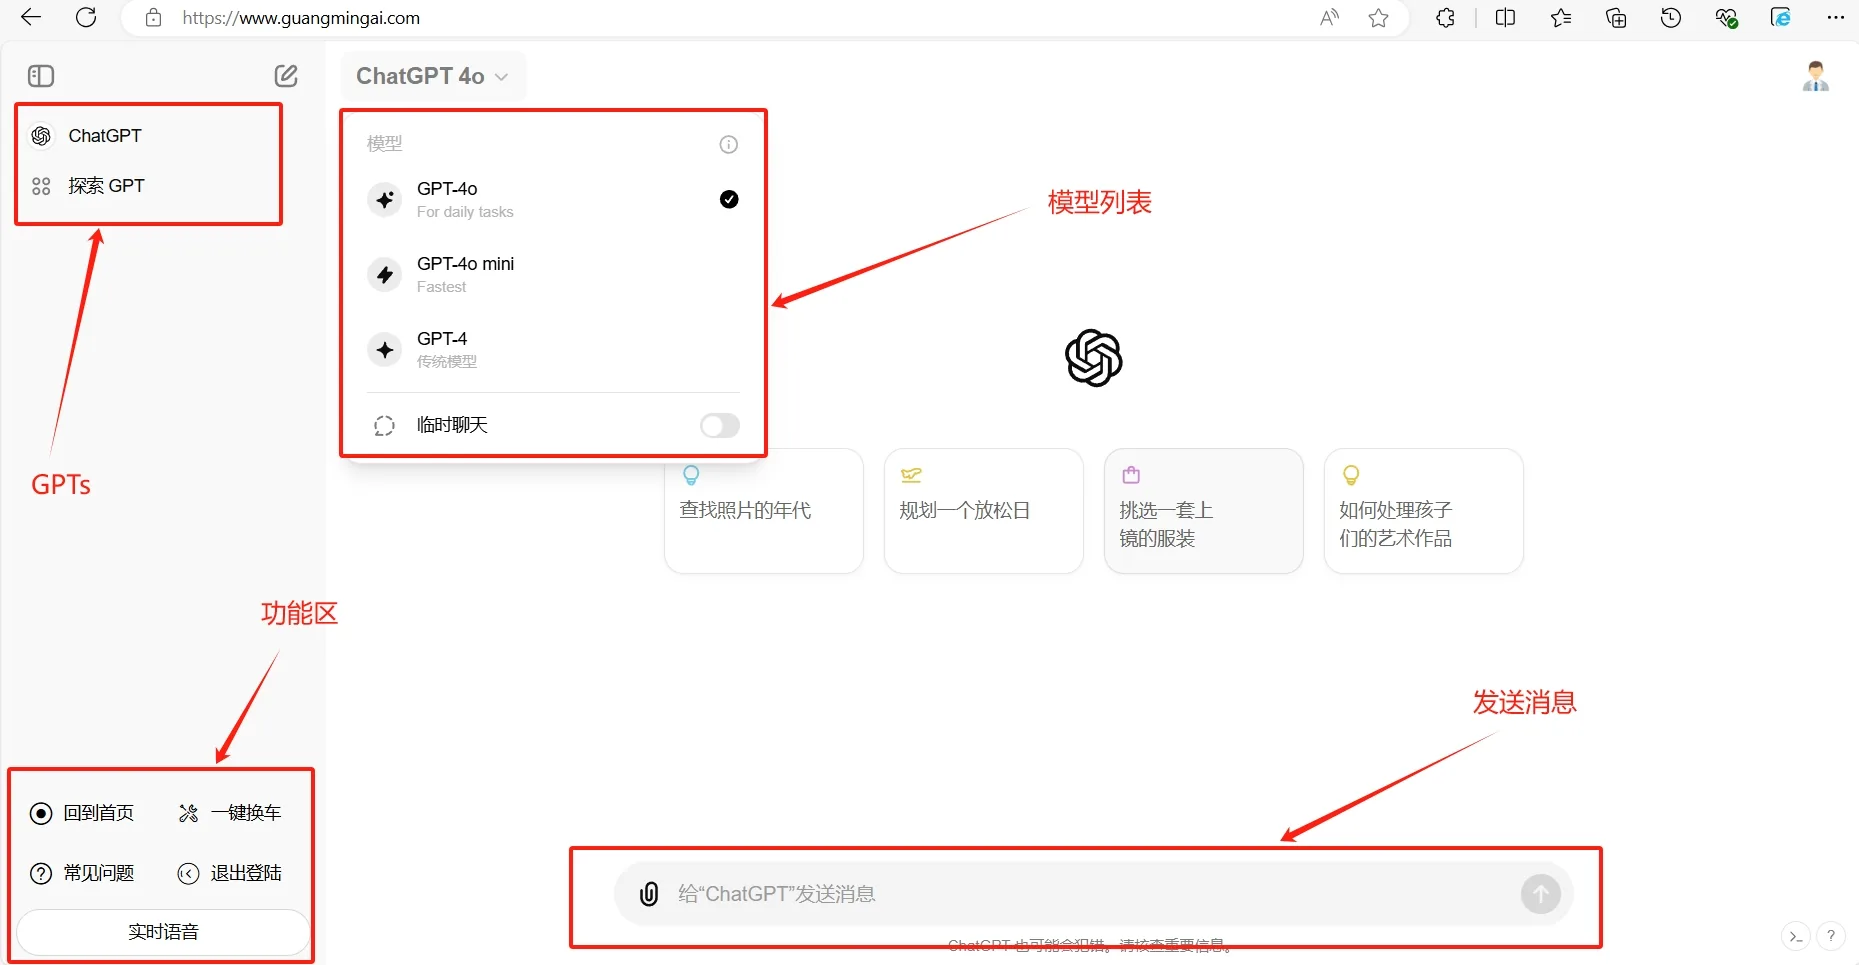
Task: Choose the 挑选一套上镜的服装 suggestion card
Action: pos(1204,511)
